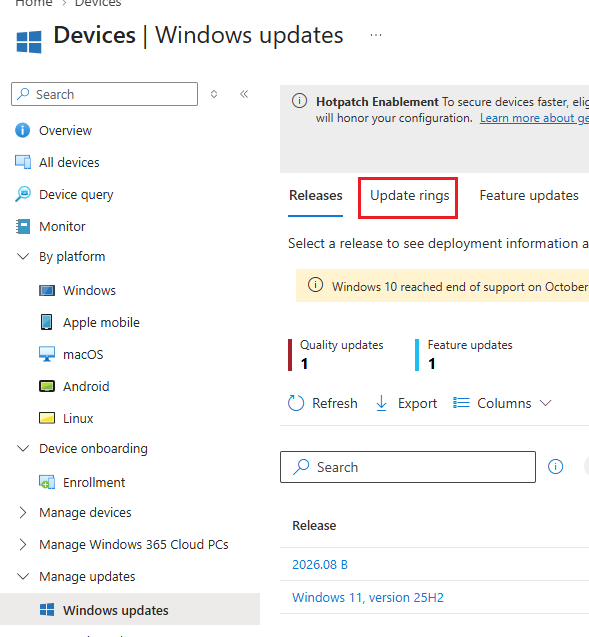Select the Releases tab

click(x=316, y=195)
